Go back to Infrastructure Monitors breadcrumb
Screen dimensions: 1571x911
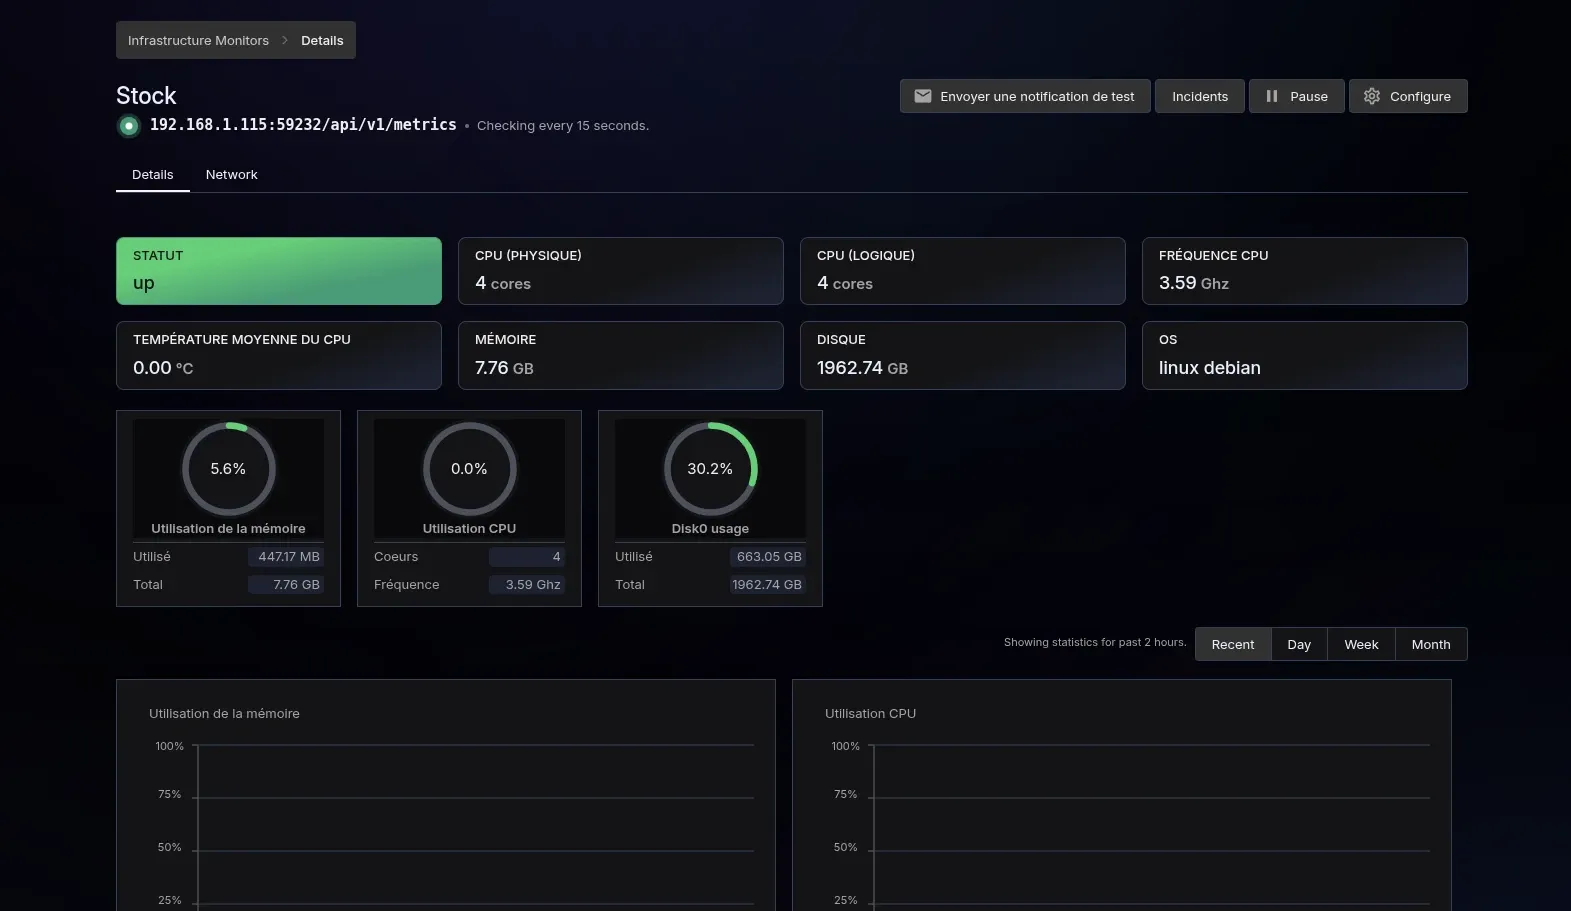tap(198, 40)
